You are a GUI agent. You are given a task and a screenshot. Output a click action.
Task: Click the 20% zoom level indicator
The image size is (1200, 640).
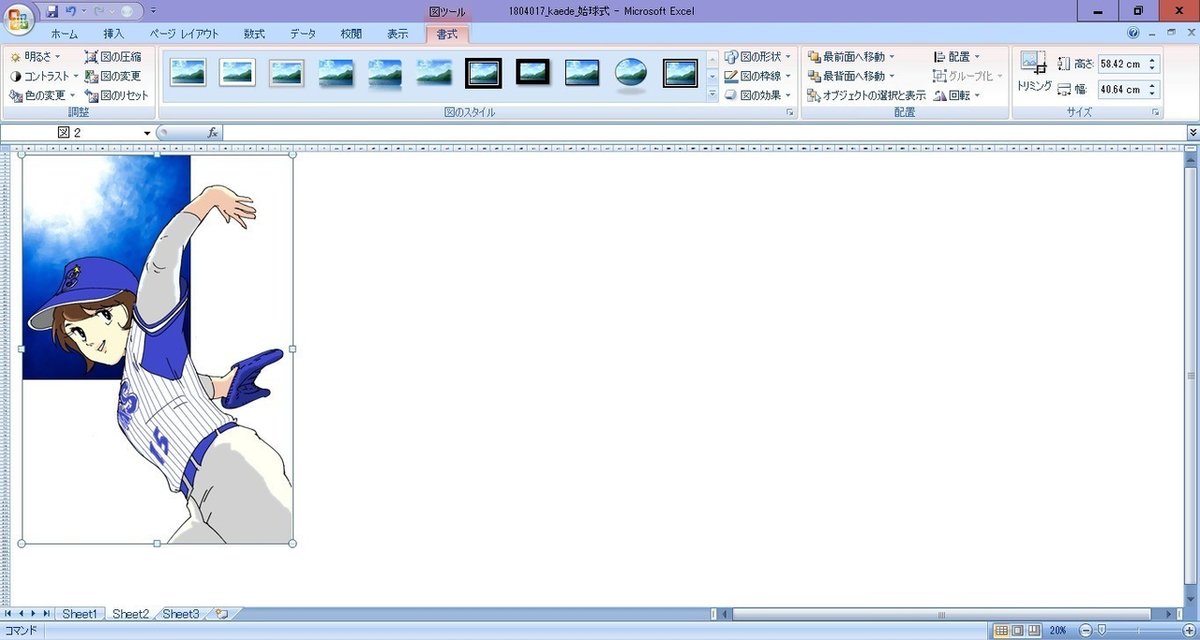tap(1058, 631)
